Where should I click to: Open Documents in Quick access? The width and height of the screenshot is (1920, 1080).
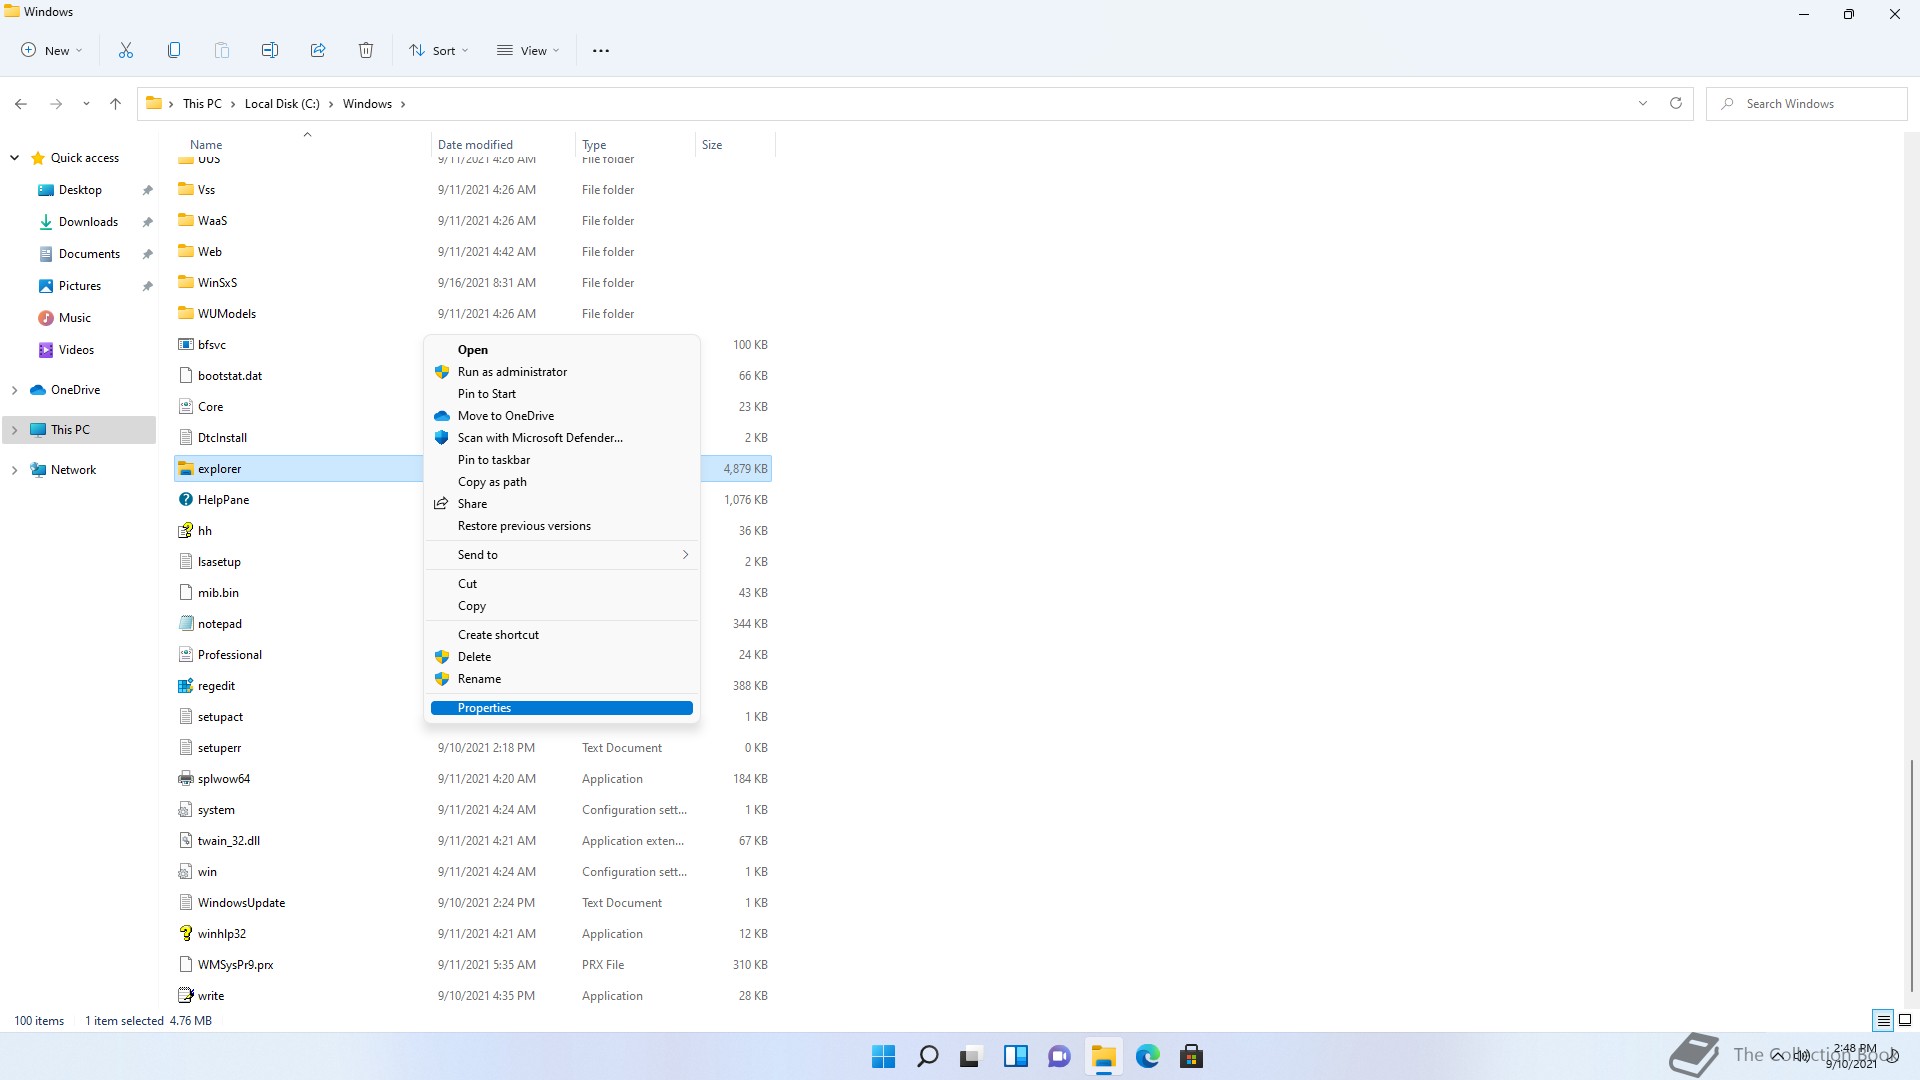(x=89, y=254)
